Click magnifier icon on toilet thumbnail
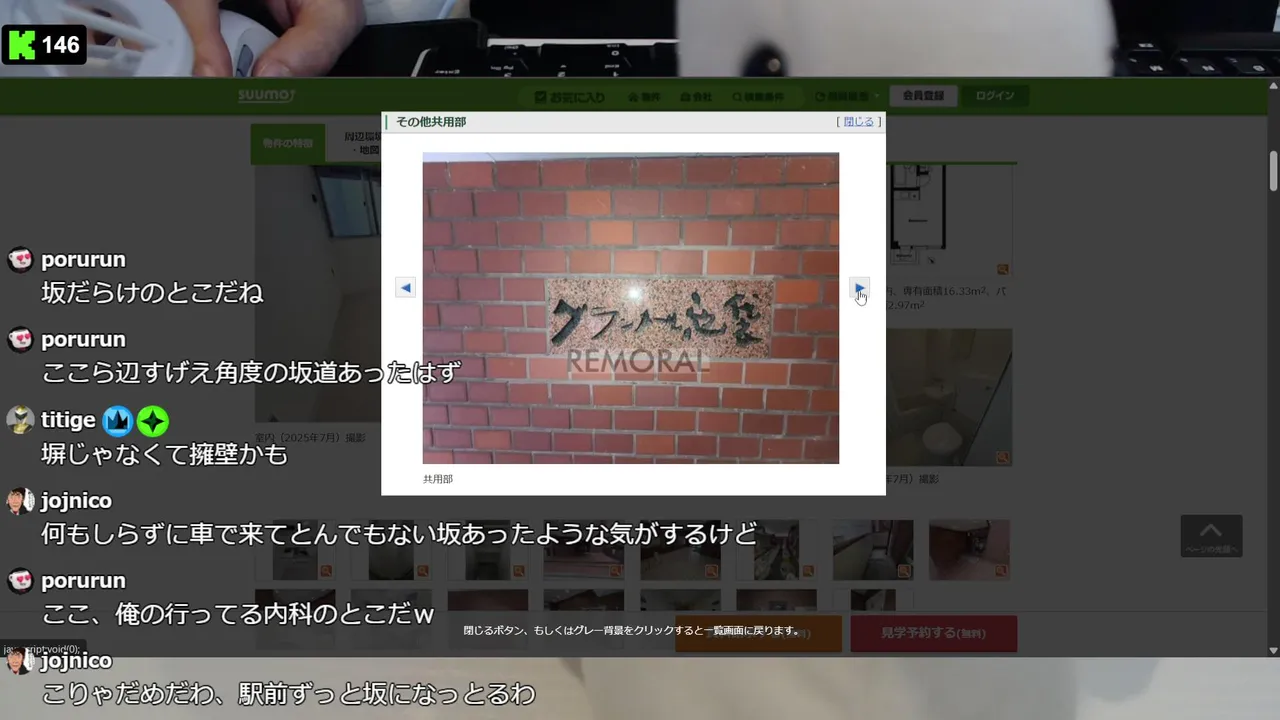 click(1002, 457)
